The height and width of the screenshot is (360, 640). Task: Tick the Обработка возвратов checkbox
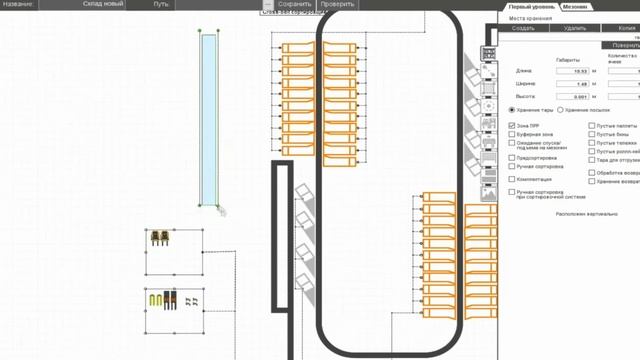point(592,173)
